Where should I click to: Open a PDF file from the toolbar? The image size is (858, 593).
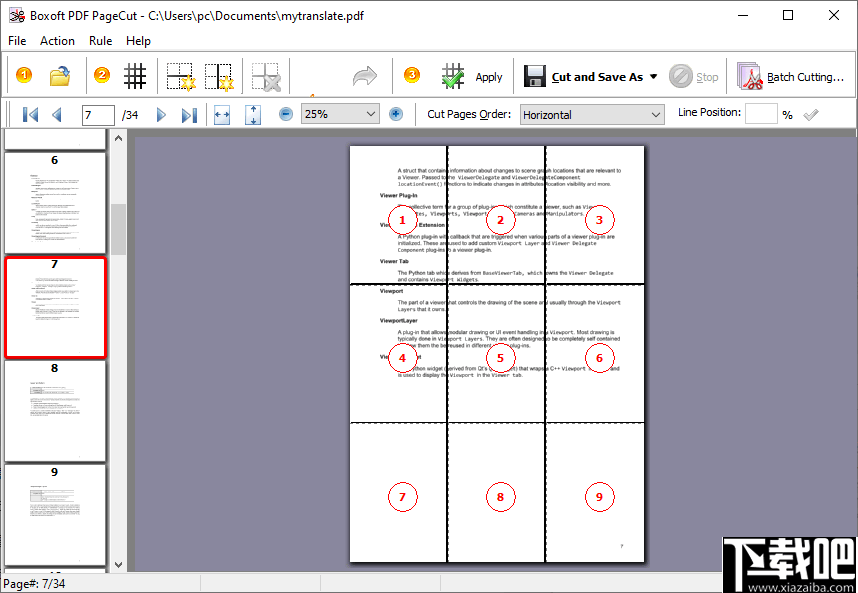pos(62,75)
